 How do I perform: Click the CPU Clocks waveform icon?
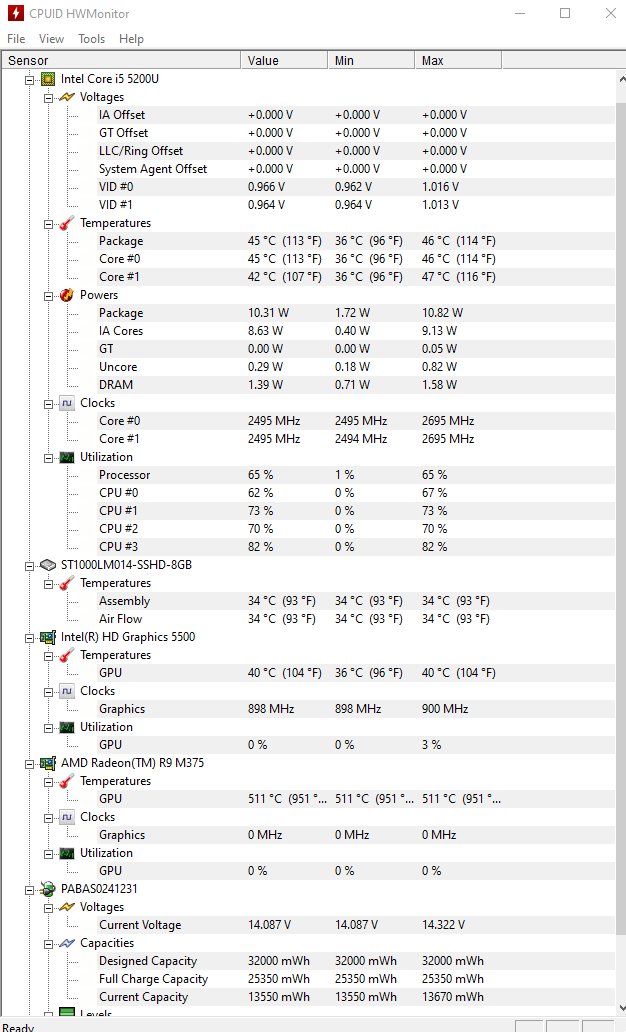pos(66,403)
